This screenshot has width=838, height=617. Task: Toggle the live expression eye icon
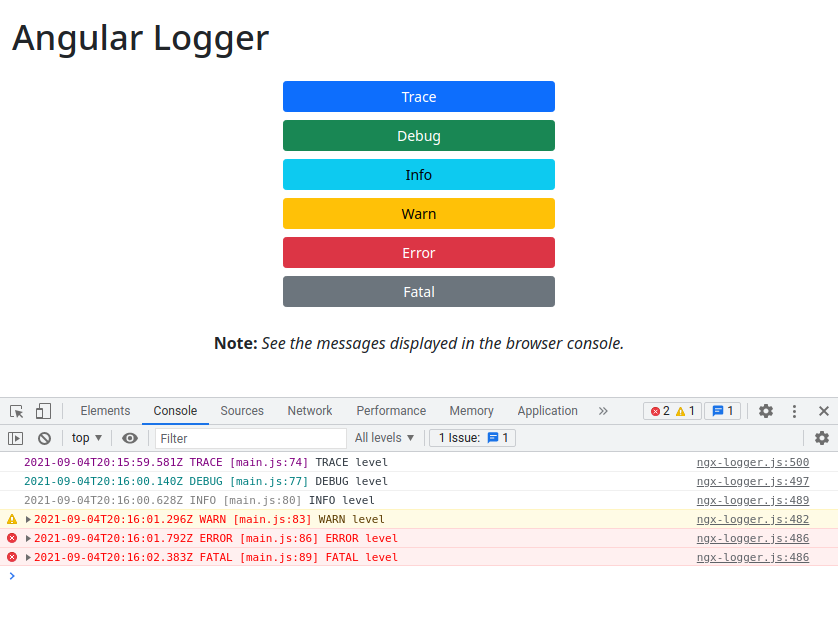tap(129, 438)
